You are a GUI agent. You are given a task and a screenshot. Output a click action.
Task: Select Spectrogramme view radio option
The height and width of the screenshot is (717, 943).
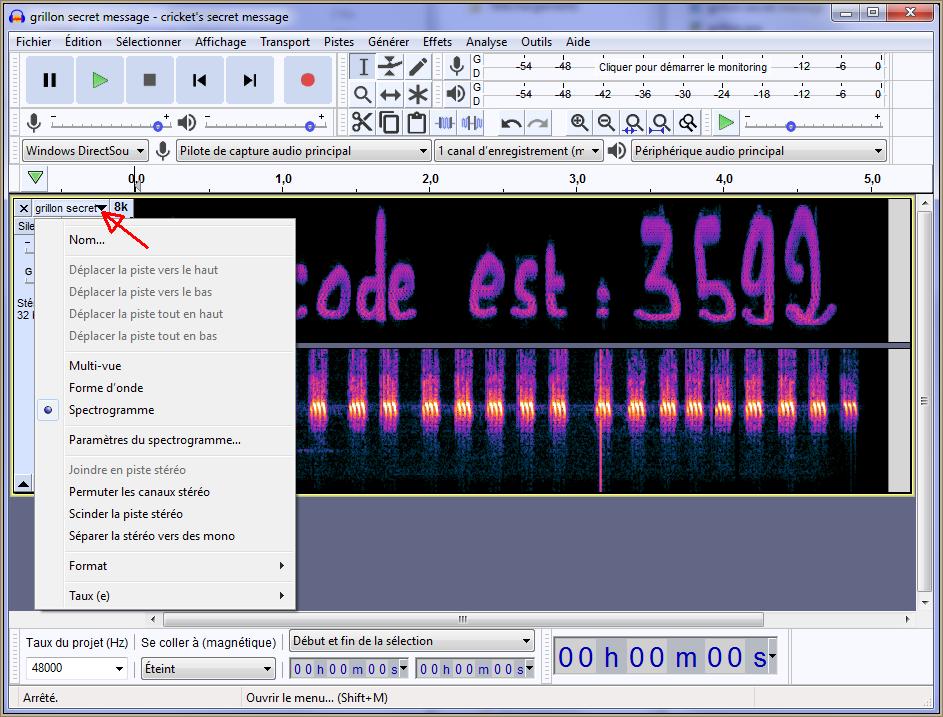point(111,410)
